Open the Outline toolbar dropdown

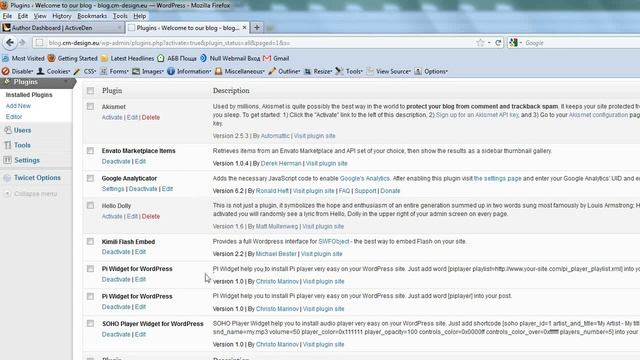(284, 71)
